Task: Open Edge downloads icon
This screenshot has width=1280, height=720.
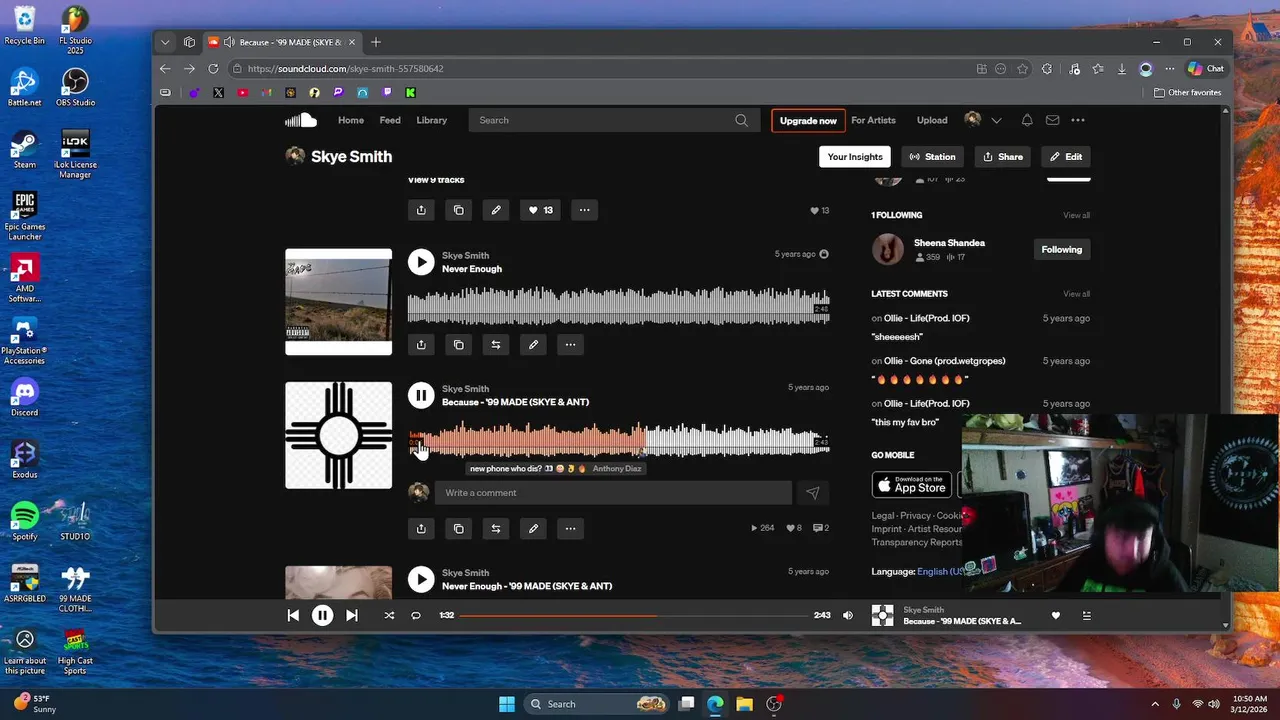Action: [x=1122, y=69]
